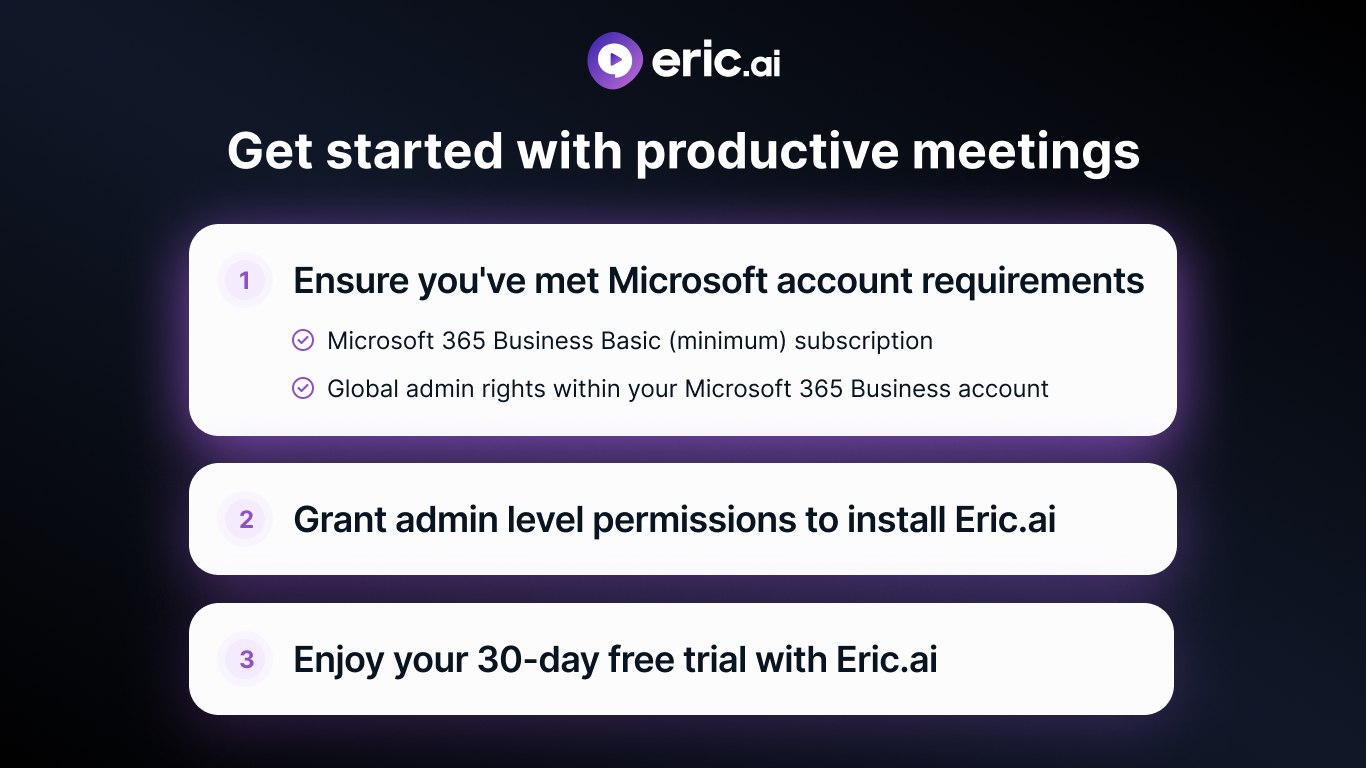This screenshot has height=768, width=1366.
Task: Click the Eric.ai purple play logo icon
Action: 614,61
